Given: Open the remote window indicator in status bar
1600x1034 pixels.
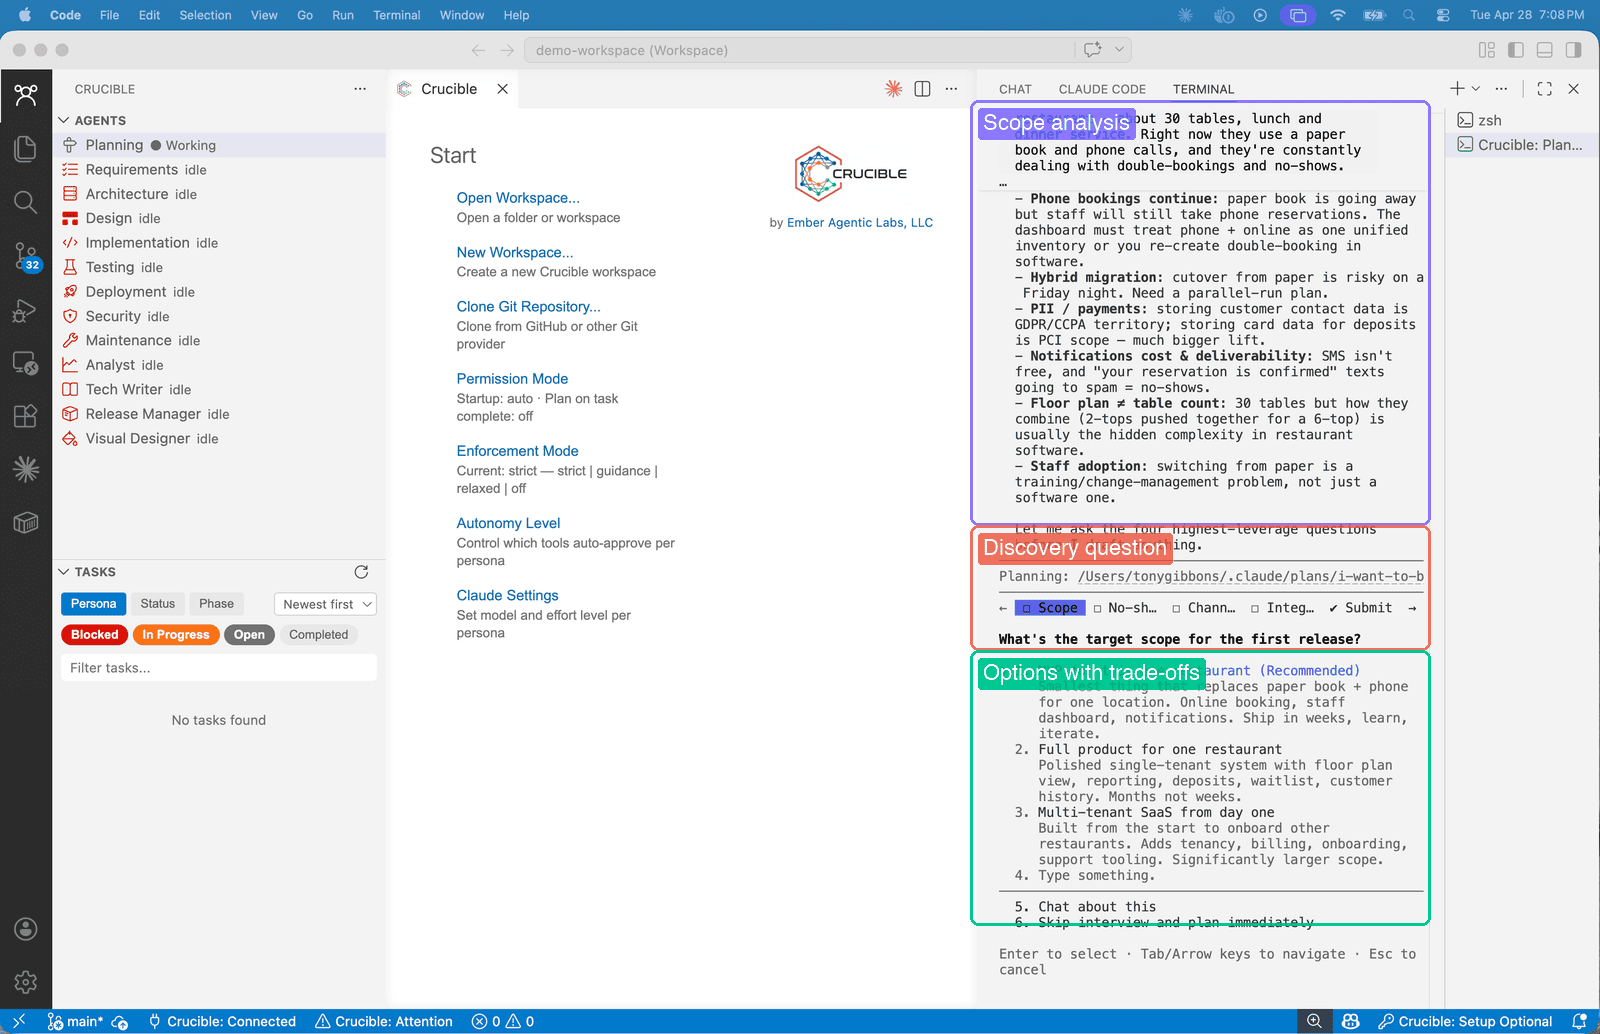Looking at the screenshot, I should (x=19, y=1021).
